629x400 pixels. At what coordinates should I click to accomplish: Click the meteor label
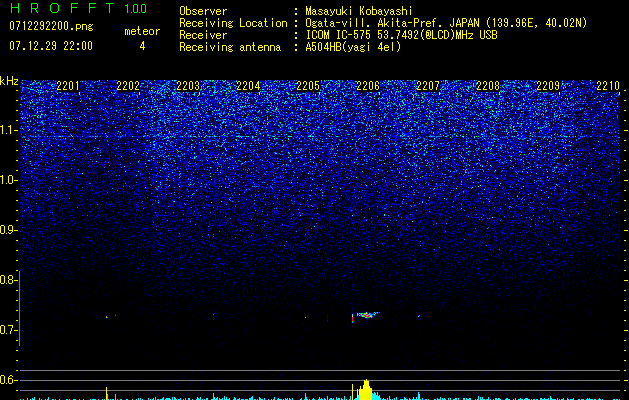click(x=142, y=31)
